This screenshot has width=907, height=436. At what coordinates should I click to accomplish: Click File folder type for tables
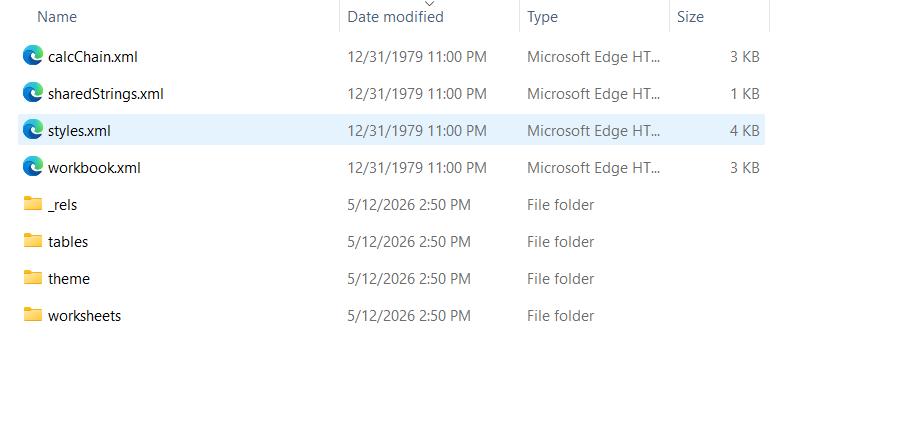(561, 242)
